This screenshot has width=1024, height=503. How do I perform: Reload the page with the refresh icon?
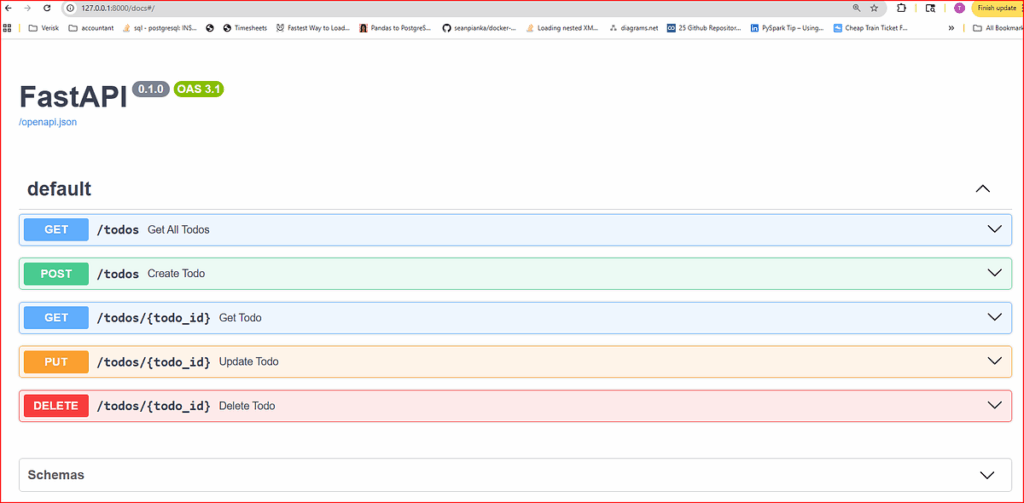point(46,8)
